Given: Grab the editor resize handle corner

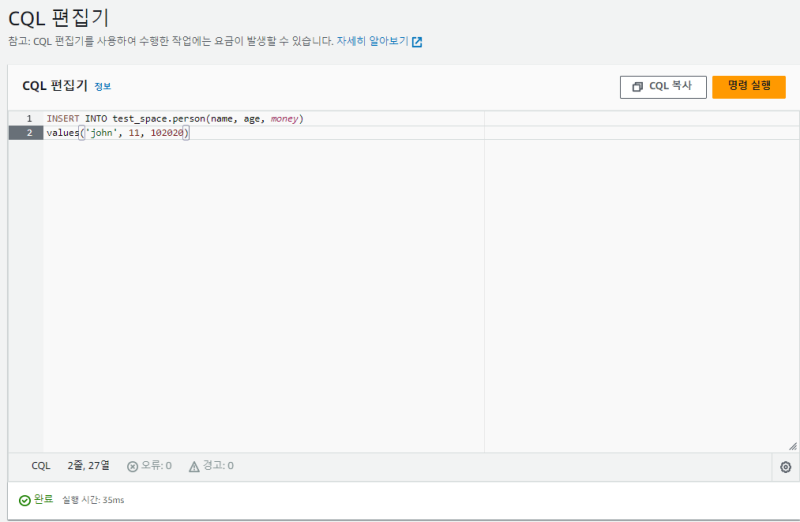Looking at the screenshot, I should tap(793, 445).
